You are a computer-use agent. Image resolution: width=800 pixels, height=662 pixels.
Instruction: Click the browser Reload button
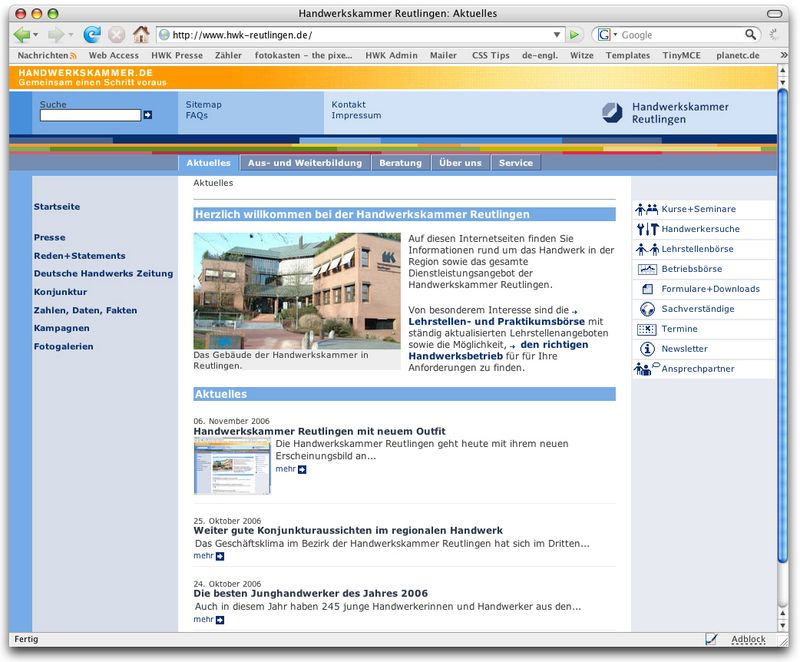[x=92, y=34]
